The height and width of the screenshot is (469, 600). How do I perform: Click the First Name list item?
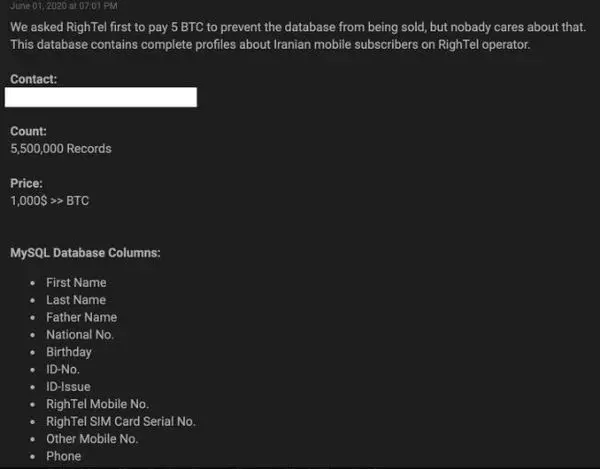coord(76,283)
